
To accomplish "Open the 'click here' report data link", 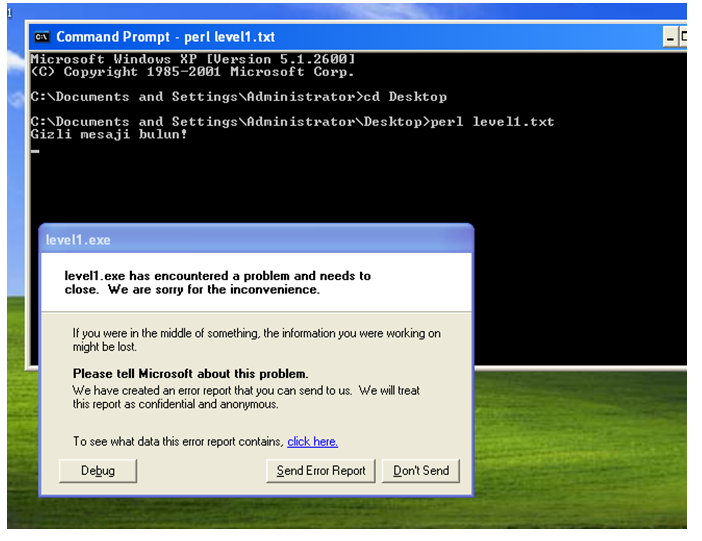I will point(312,442).
